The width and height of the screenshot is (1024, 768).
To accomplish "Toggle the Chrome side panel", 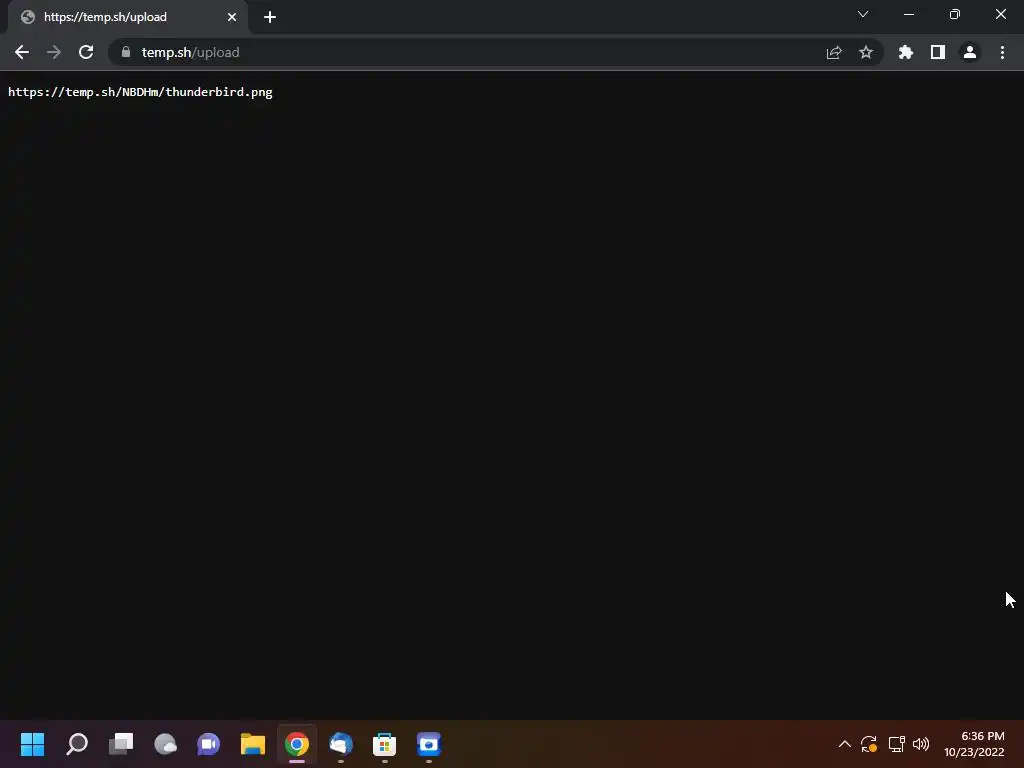I will point(938,52).
